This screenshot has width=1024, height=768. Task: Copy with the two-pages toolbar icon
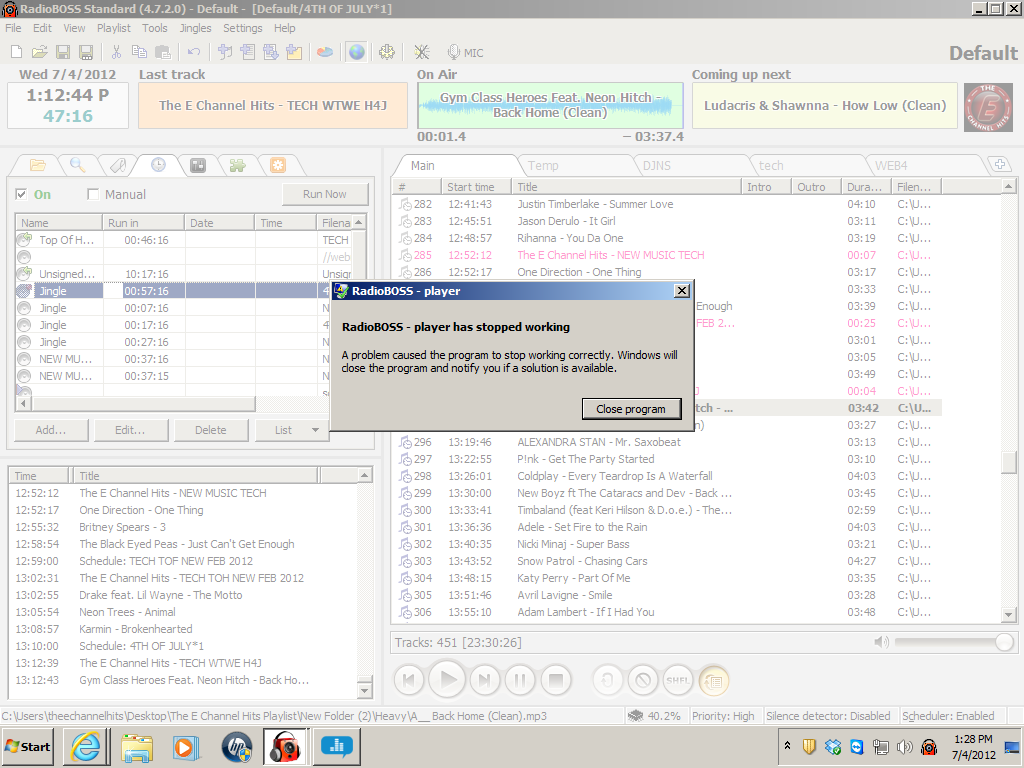pyautogui.click(x=139, y=52)
